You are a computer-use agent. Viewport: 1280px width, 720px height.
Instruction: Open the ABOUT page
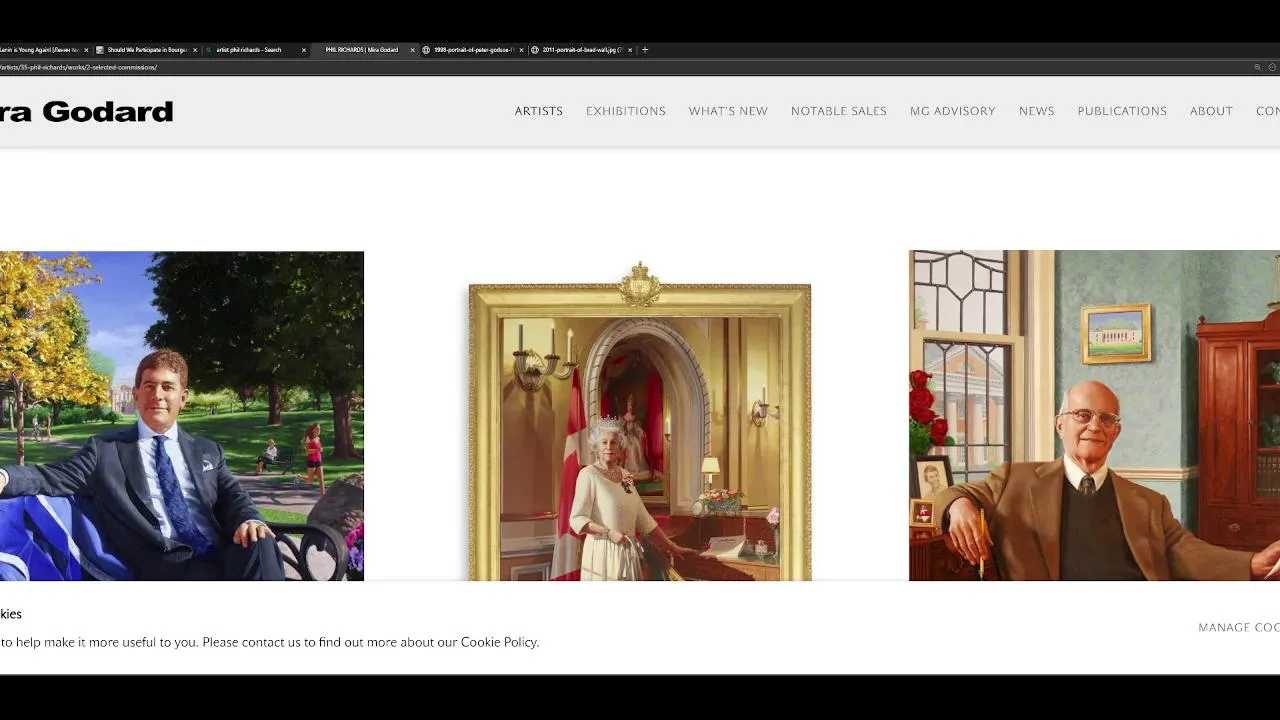1211,111
